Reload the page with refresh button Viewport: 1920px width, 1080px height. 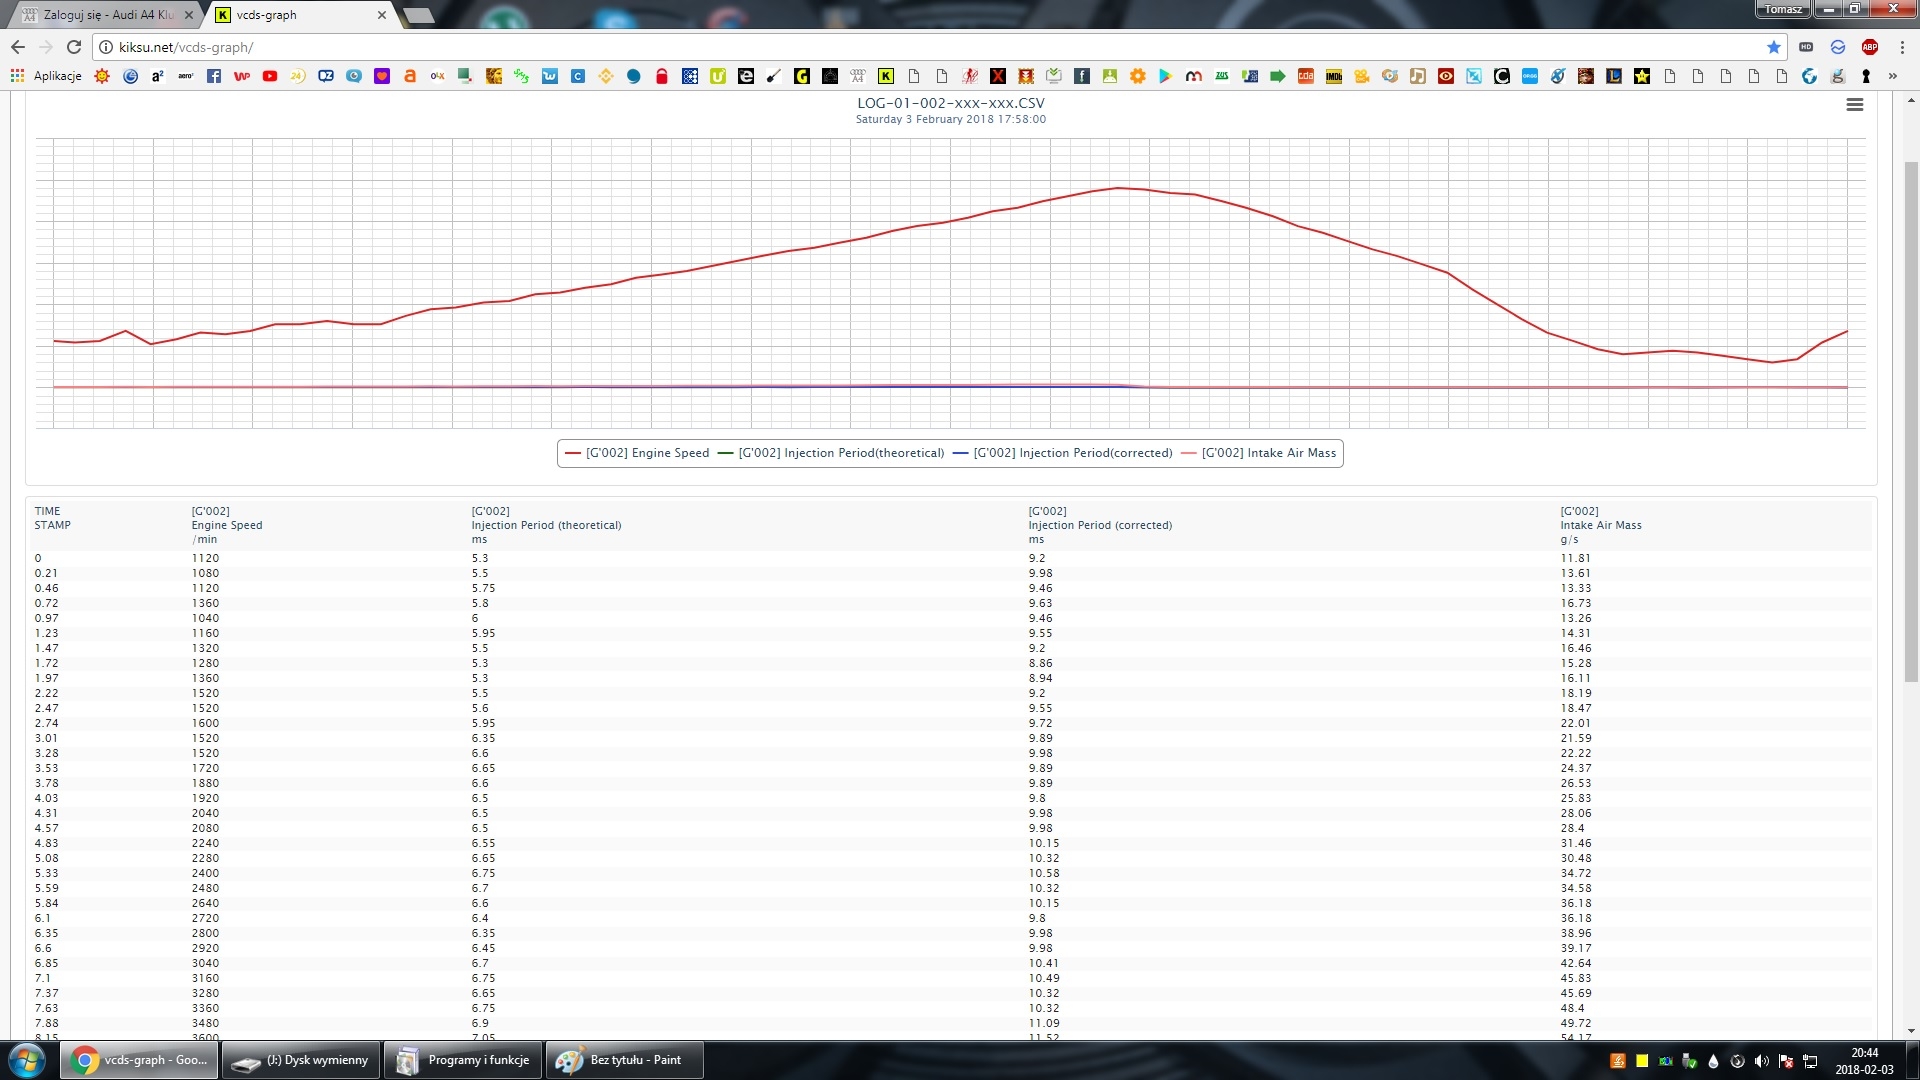pyautogui.click(x=74, y=47)
